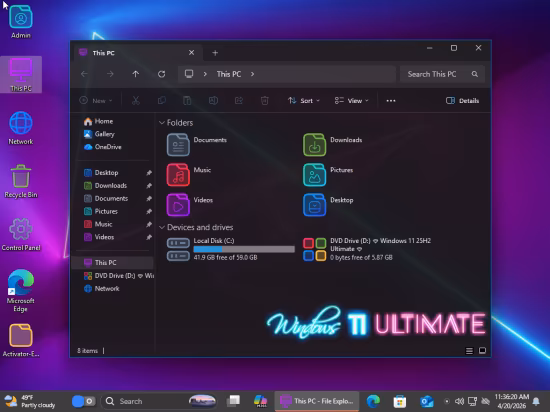Go to Home in navigation pane
The height and width of the screenshot is (412, 550).
98,121
